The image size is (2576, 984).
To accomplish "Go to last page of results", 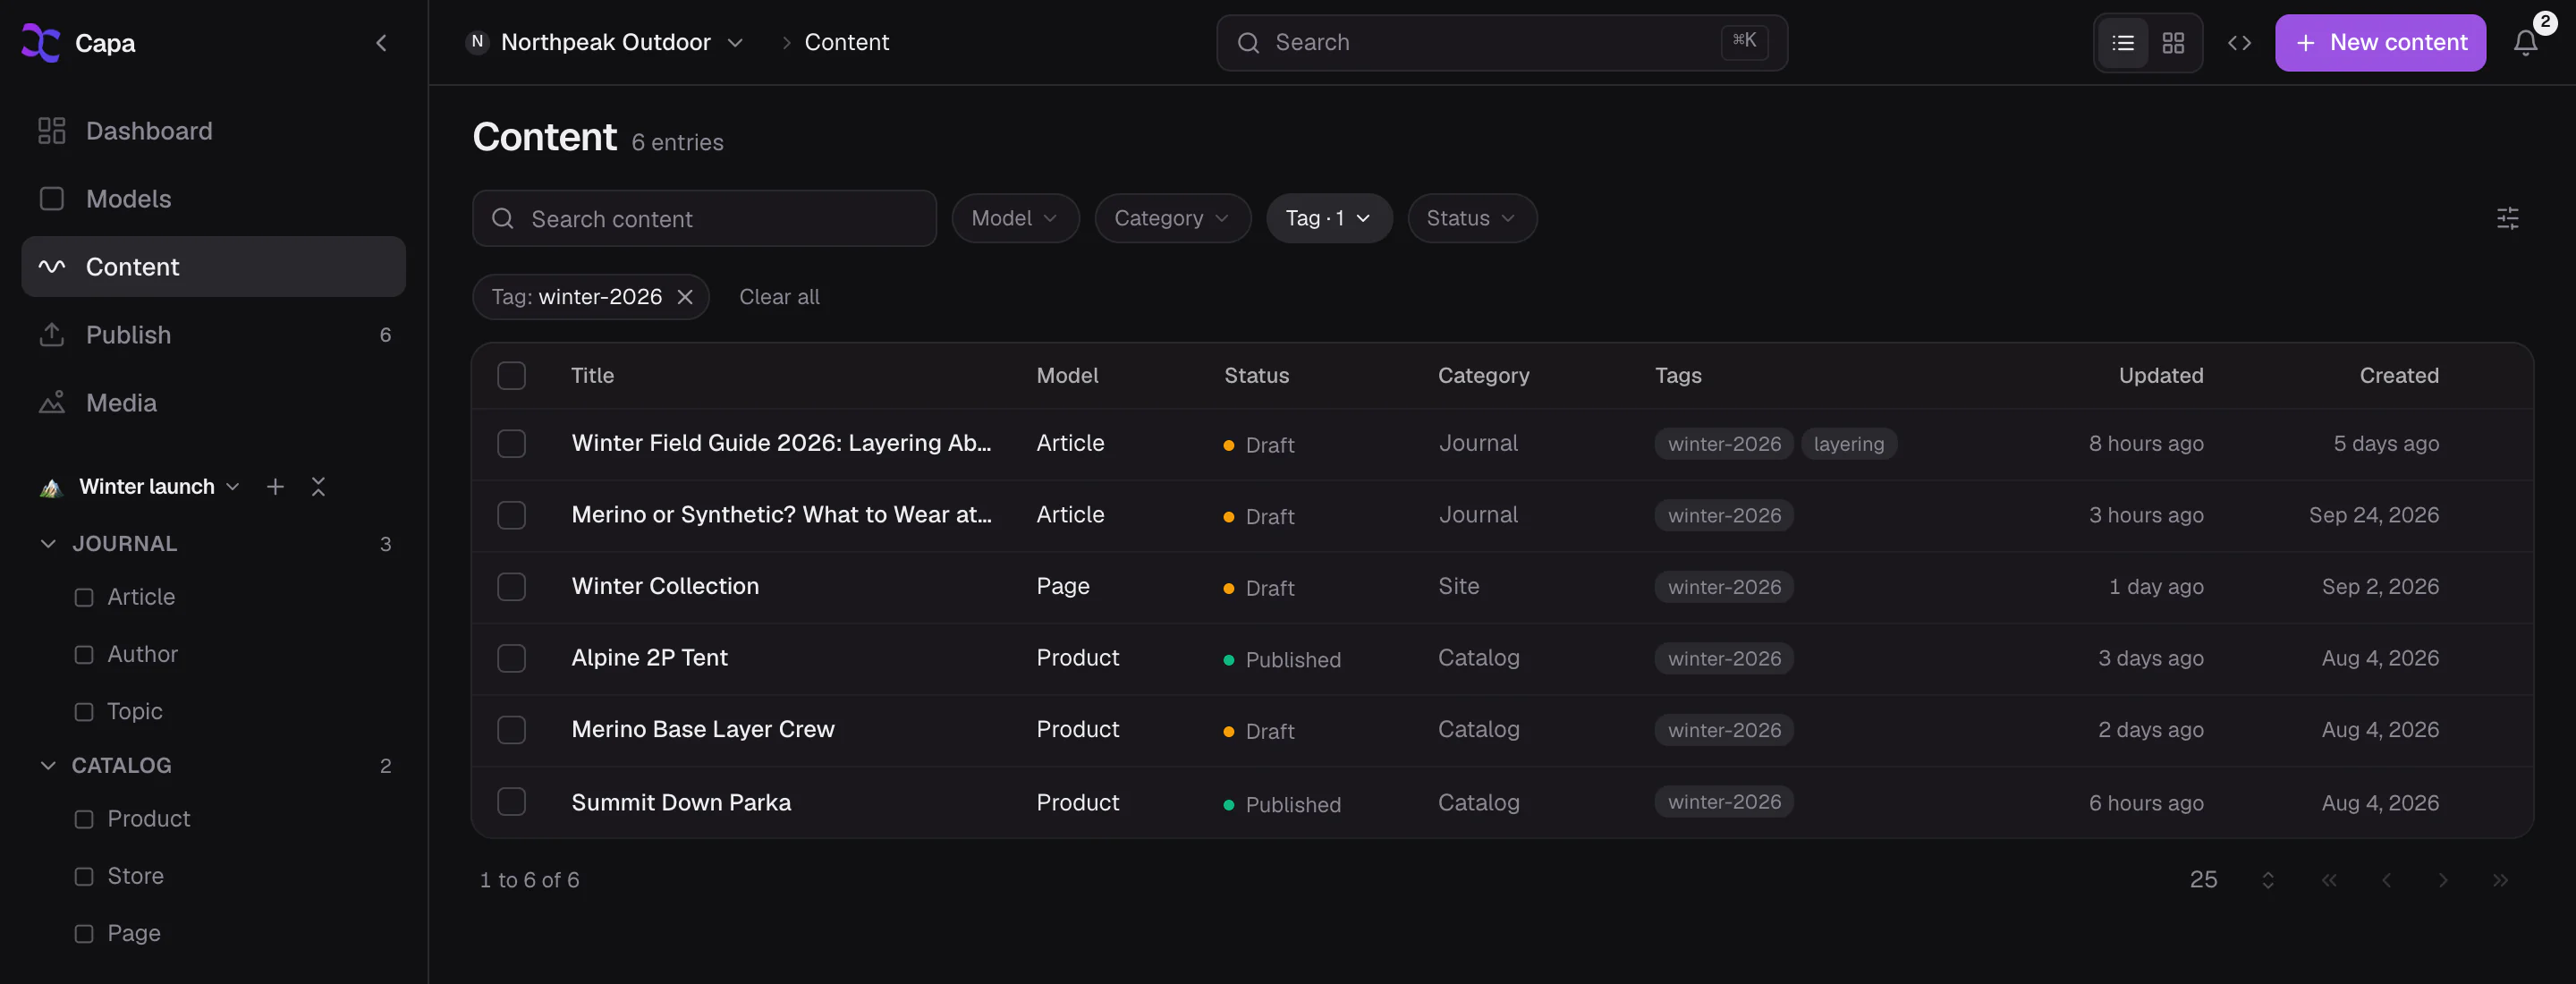I will click(2500, 880).
